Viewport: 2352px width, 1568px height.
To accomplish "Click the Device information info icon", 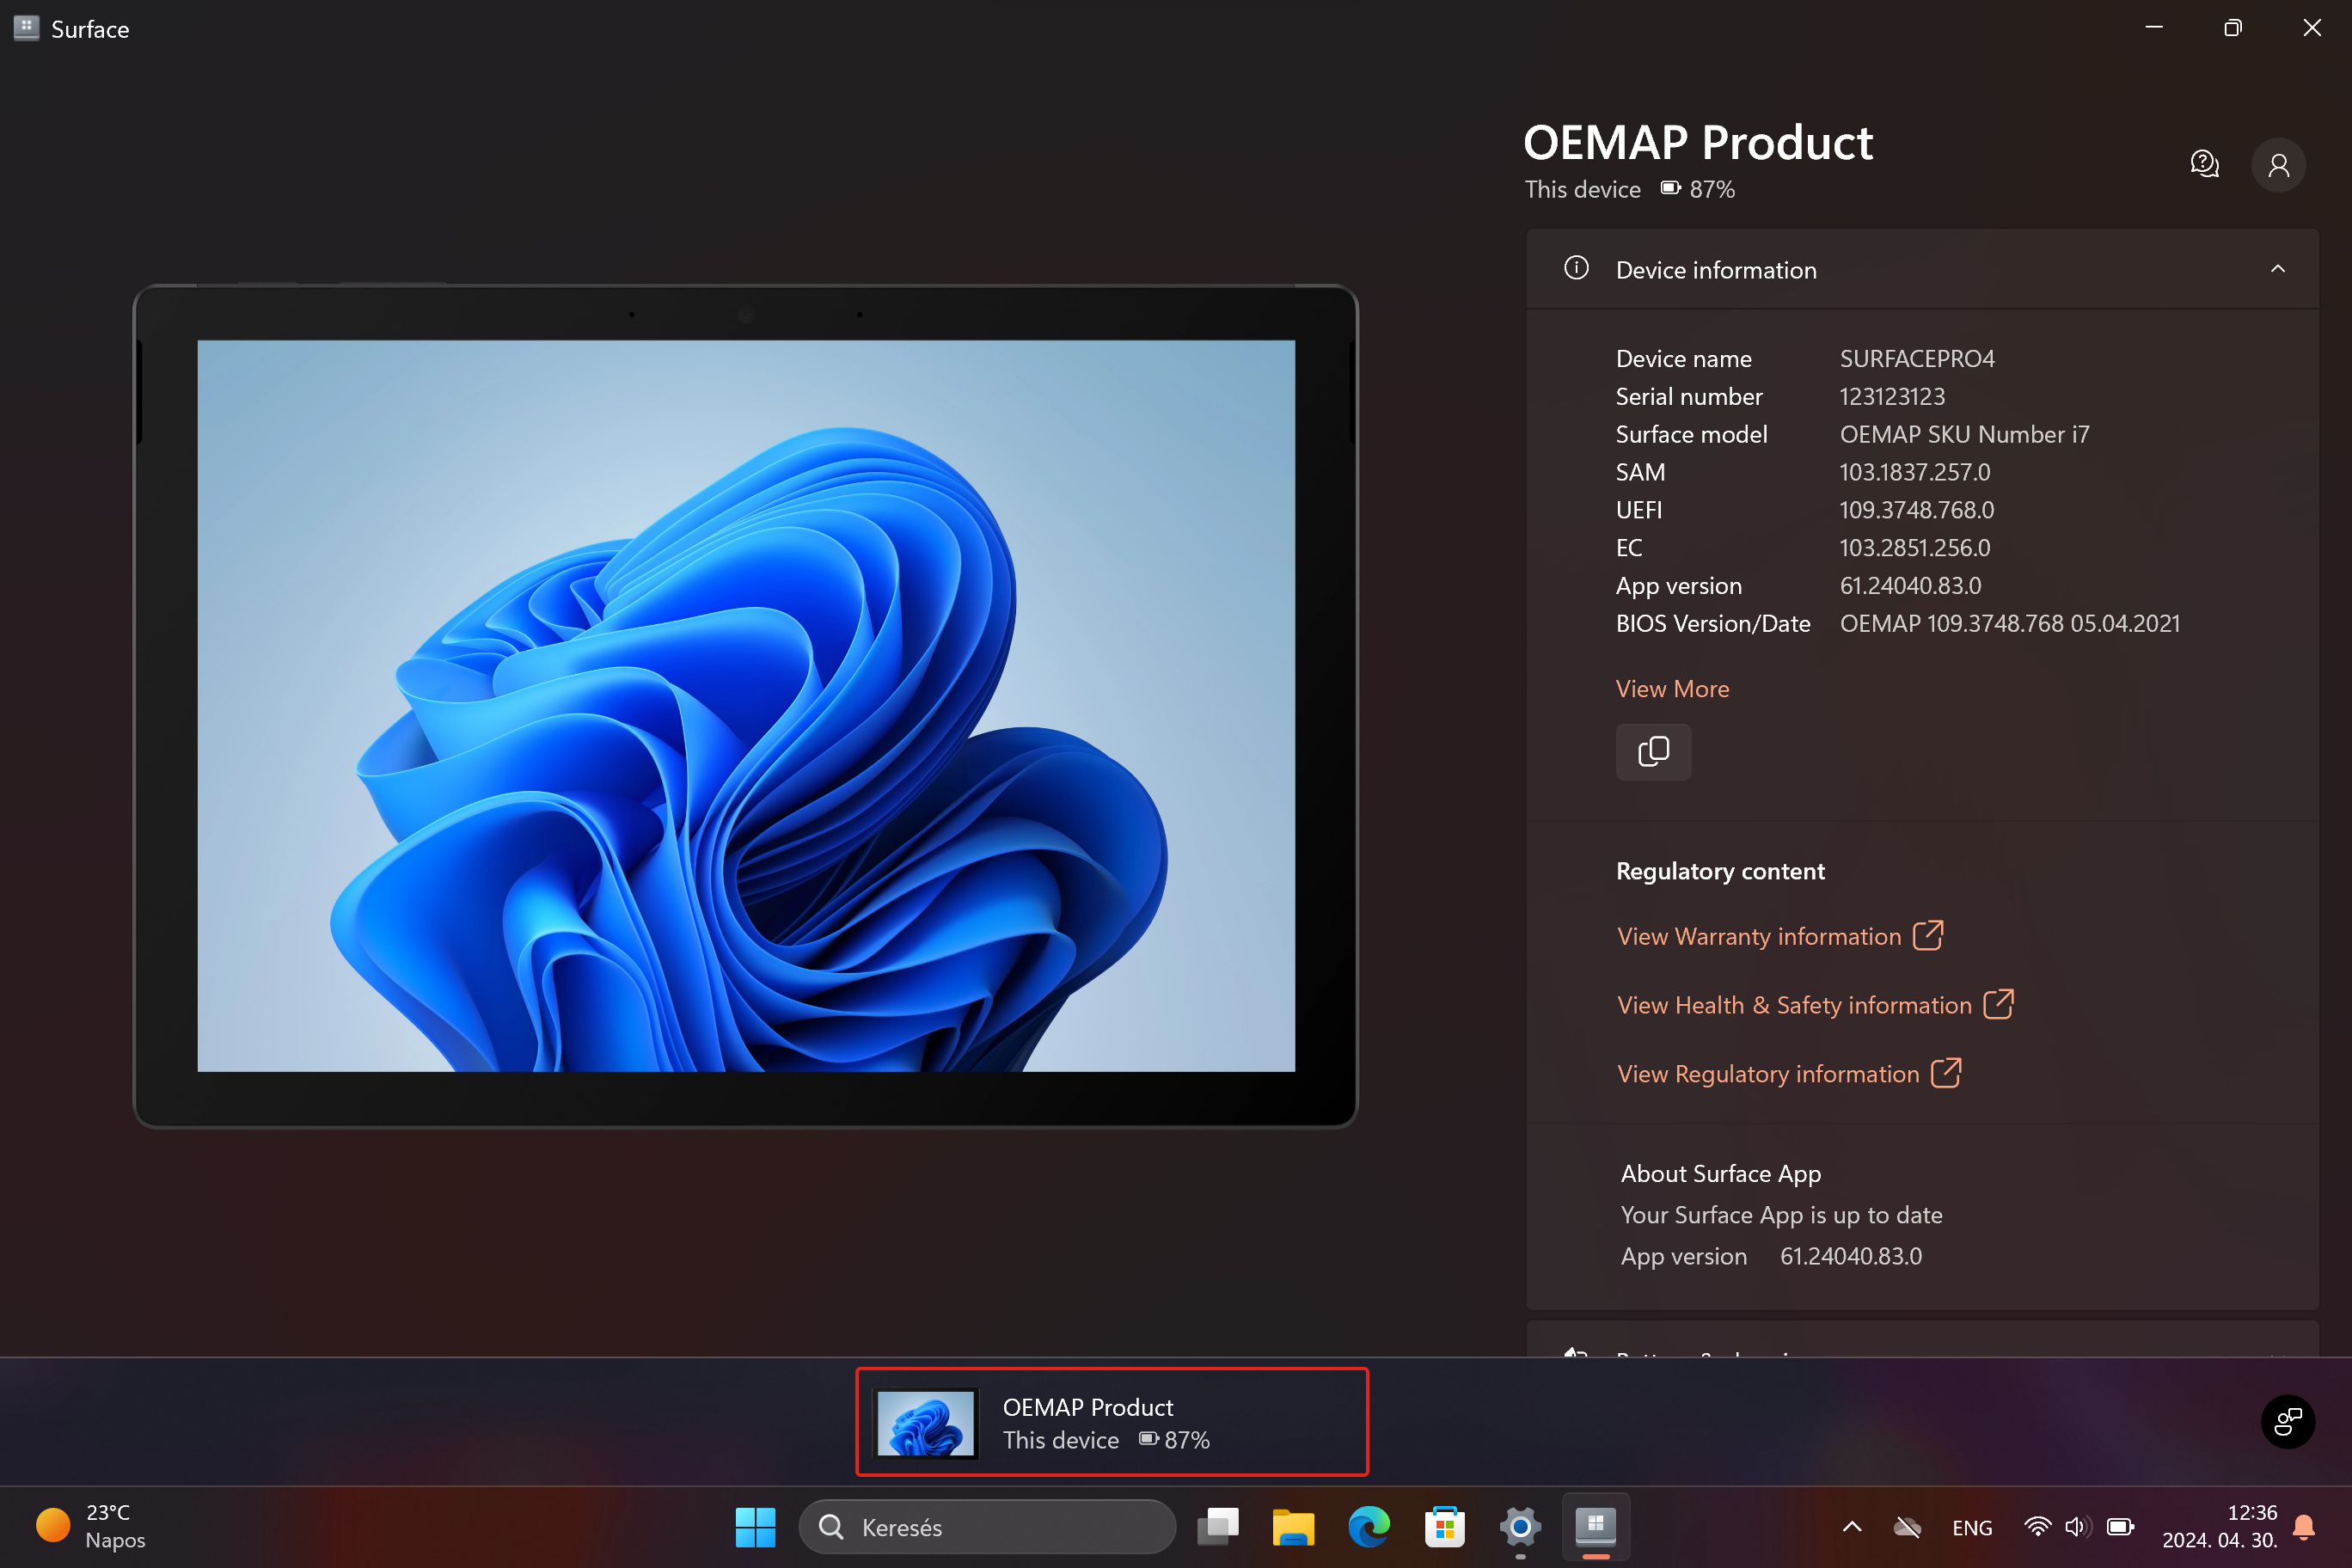I will (1576, 268).
